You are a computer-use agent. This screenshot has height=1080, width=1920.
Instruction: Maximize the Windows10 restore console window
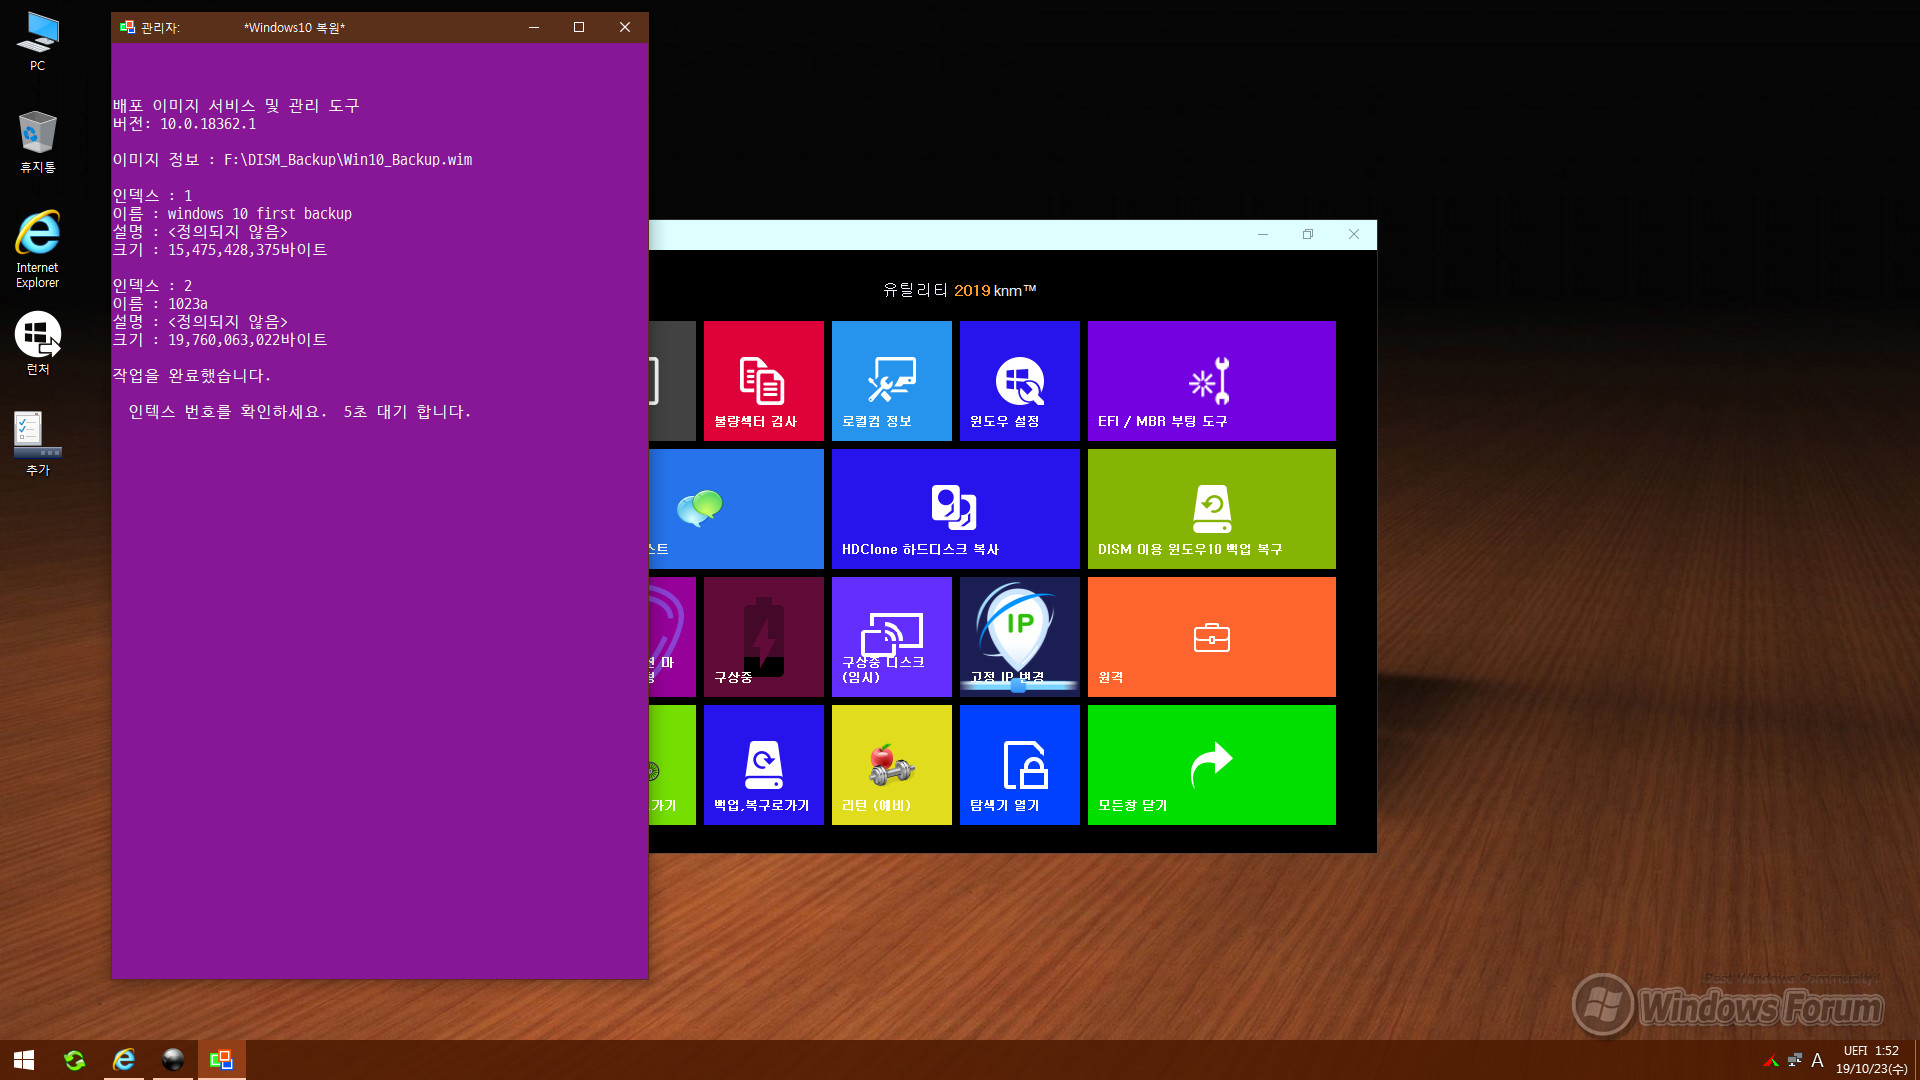(579, 27)
